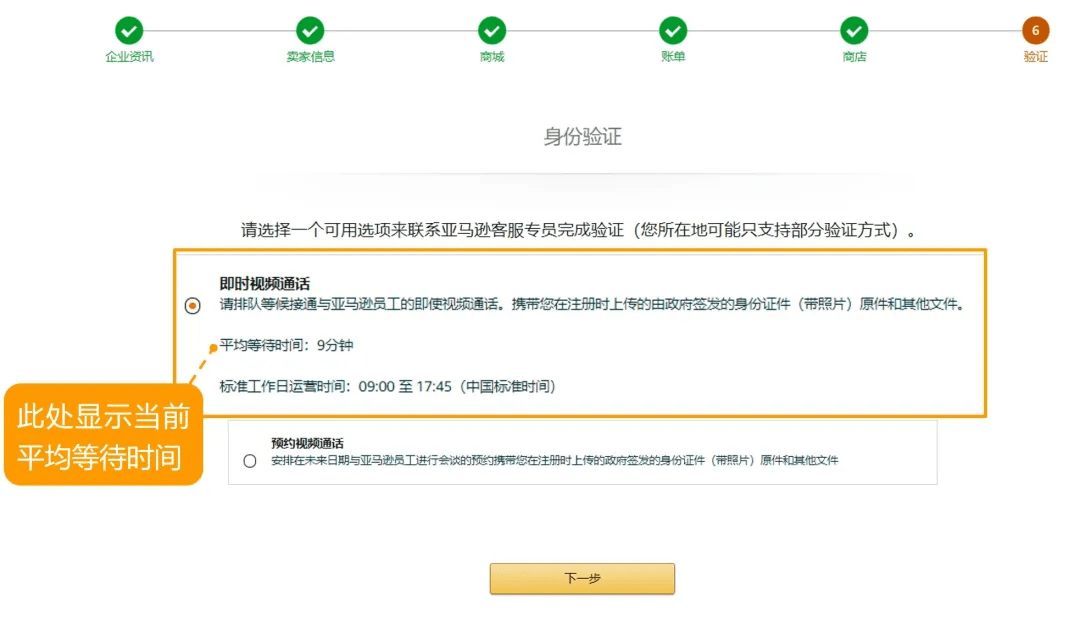Click the 即时视频通话 option title
Viewport: 1080px width, 624px height.
265,284
